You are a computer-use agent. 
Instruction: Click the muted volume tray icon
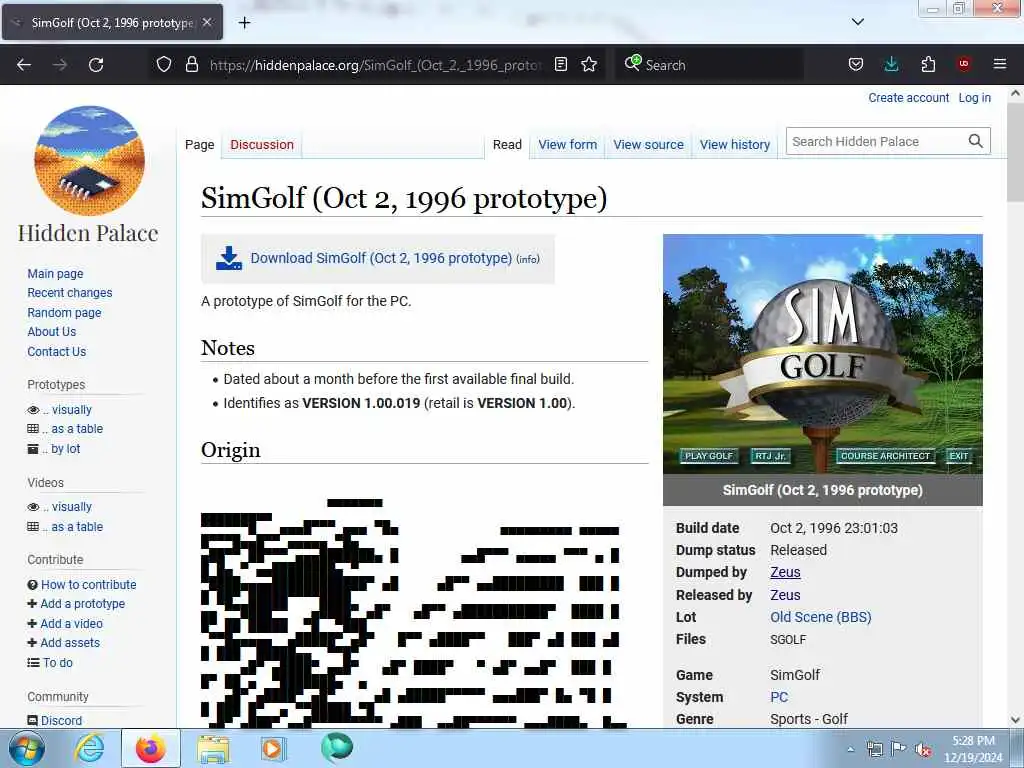[x=923, y=750]
